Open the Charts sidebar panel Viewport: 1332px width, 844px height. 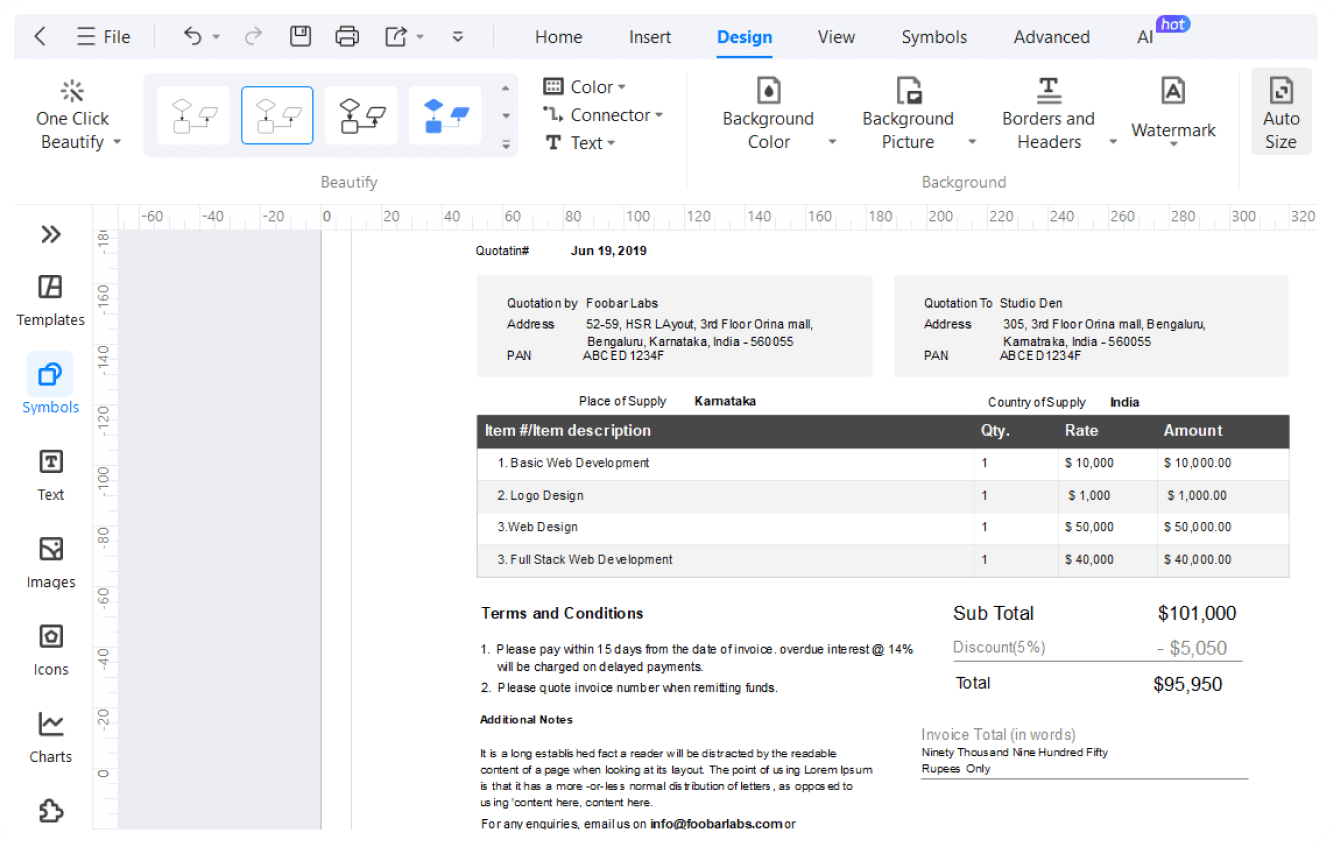50,738
